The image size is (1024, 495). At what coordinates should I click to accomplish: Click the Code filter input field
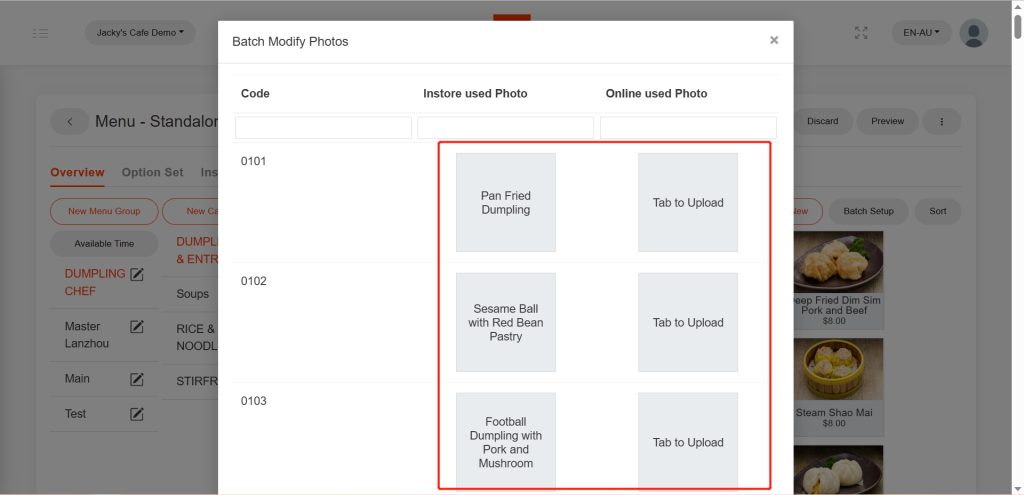point(323,128)
